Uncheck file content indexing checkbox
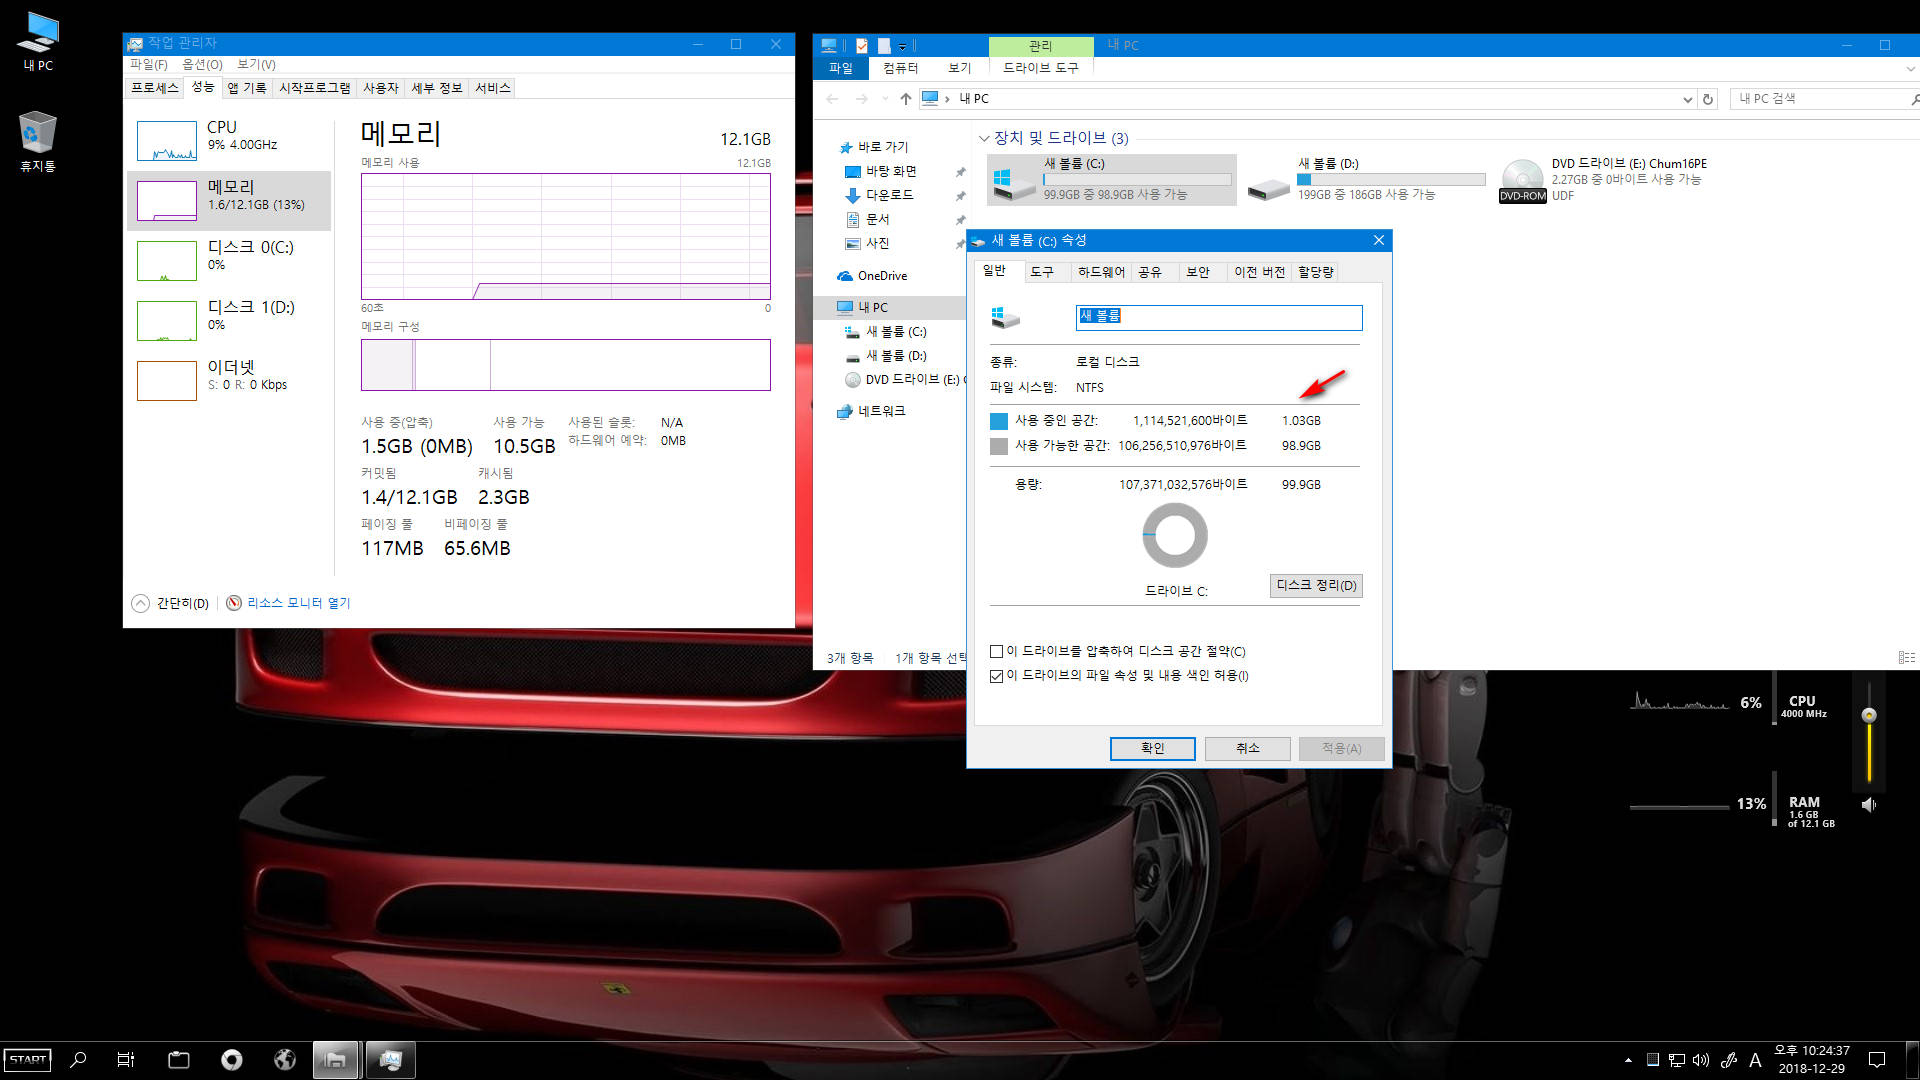Viewport: 1920px width, 1080px height. (996, 676)
